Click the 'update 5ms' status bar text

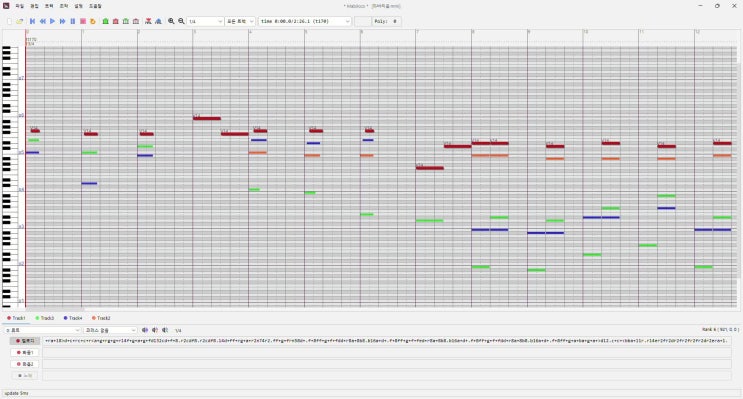16,393
